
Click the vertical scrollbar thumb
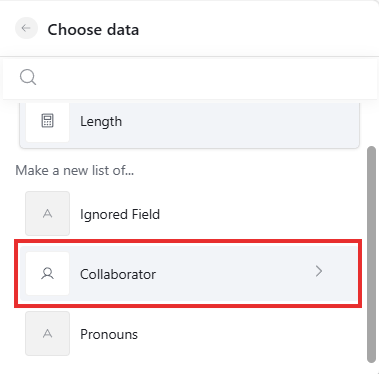coord(371,254)
